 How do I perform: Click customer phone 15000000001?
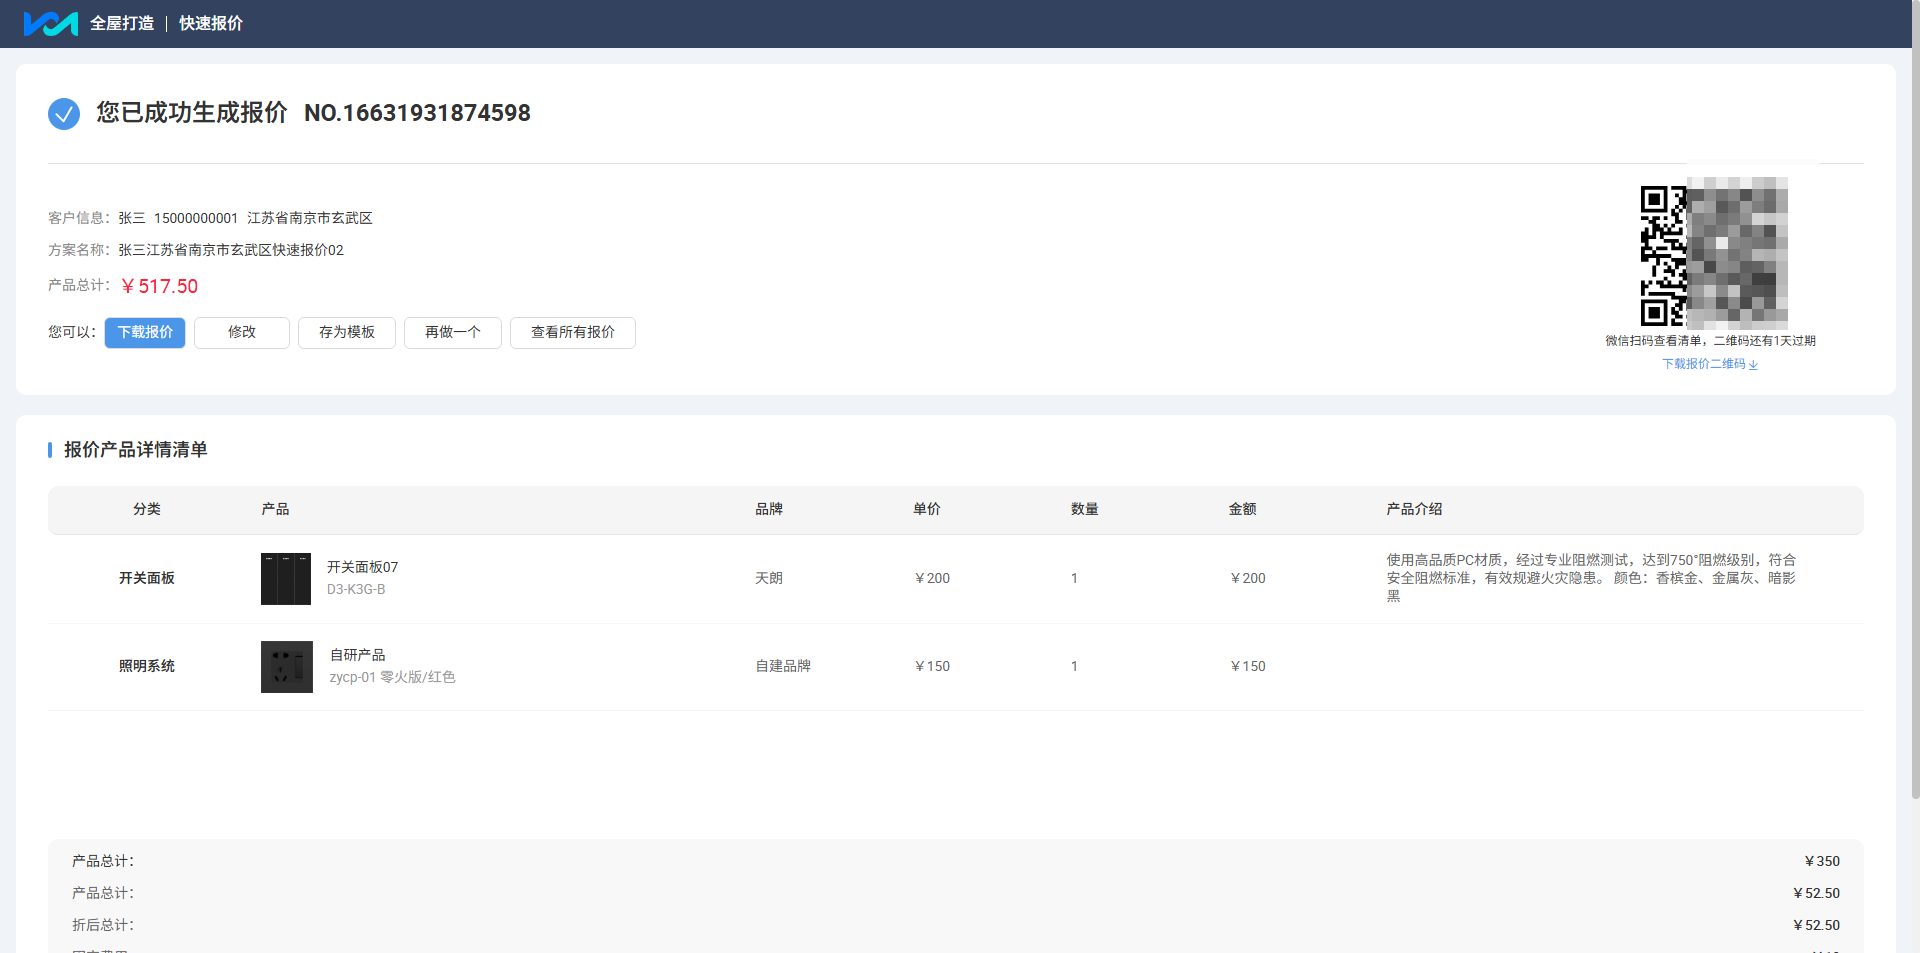tap(196, 218)
